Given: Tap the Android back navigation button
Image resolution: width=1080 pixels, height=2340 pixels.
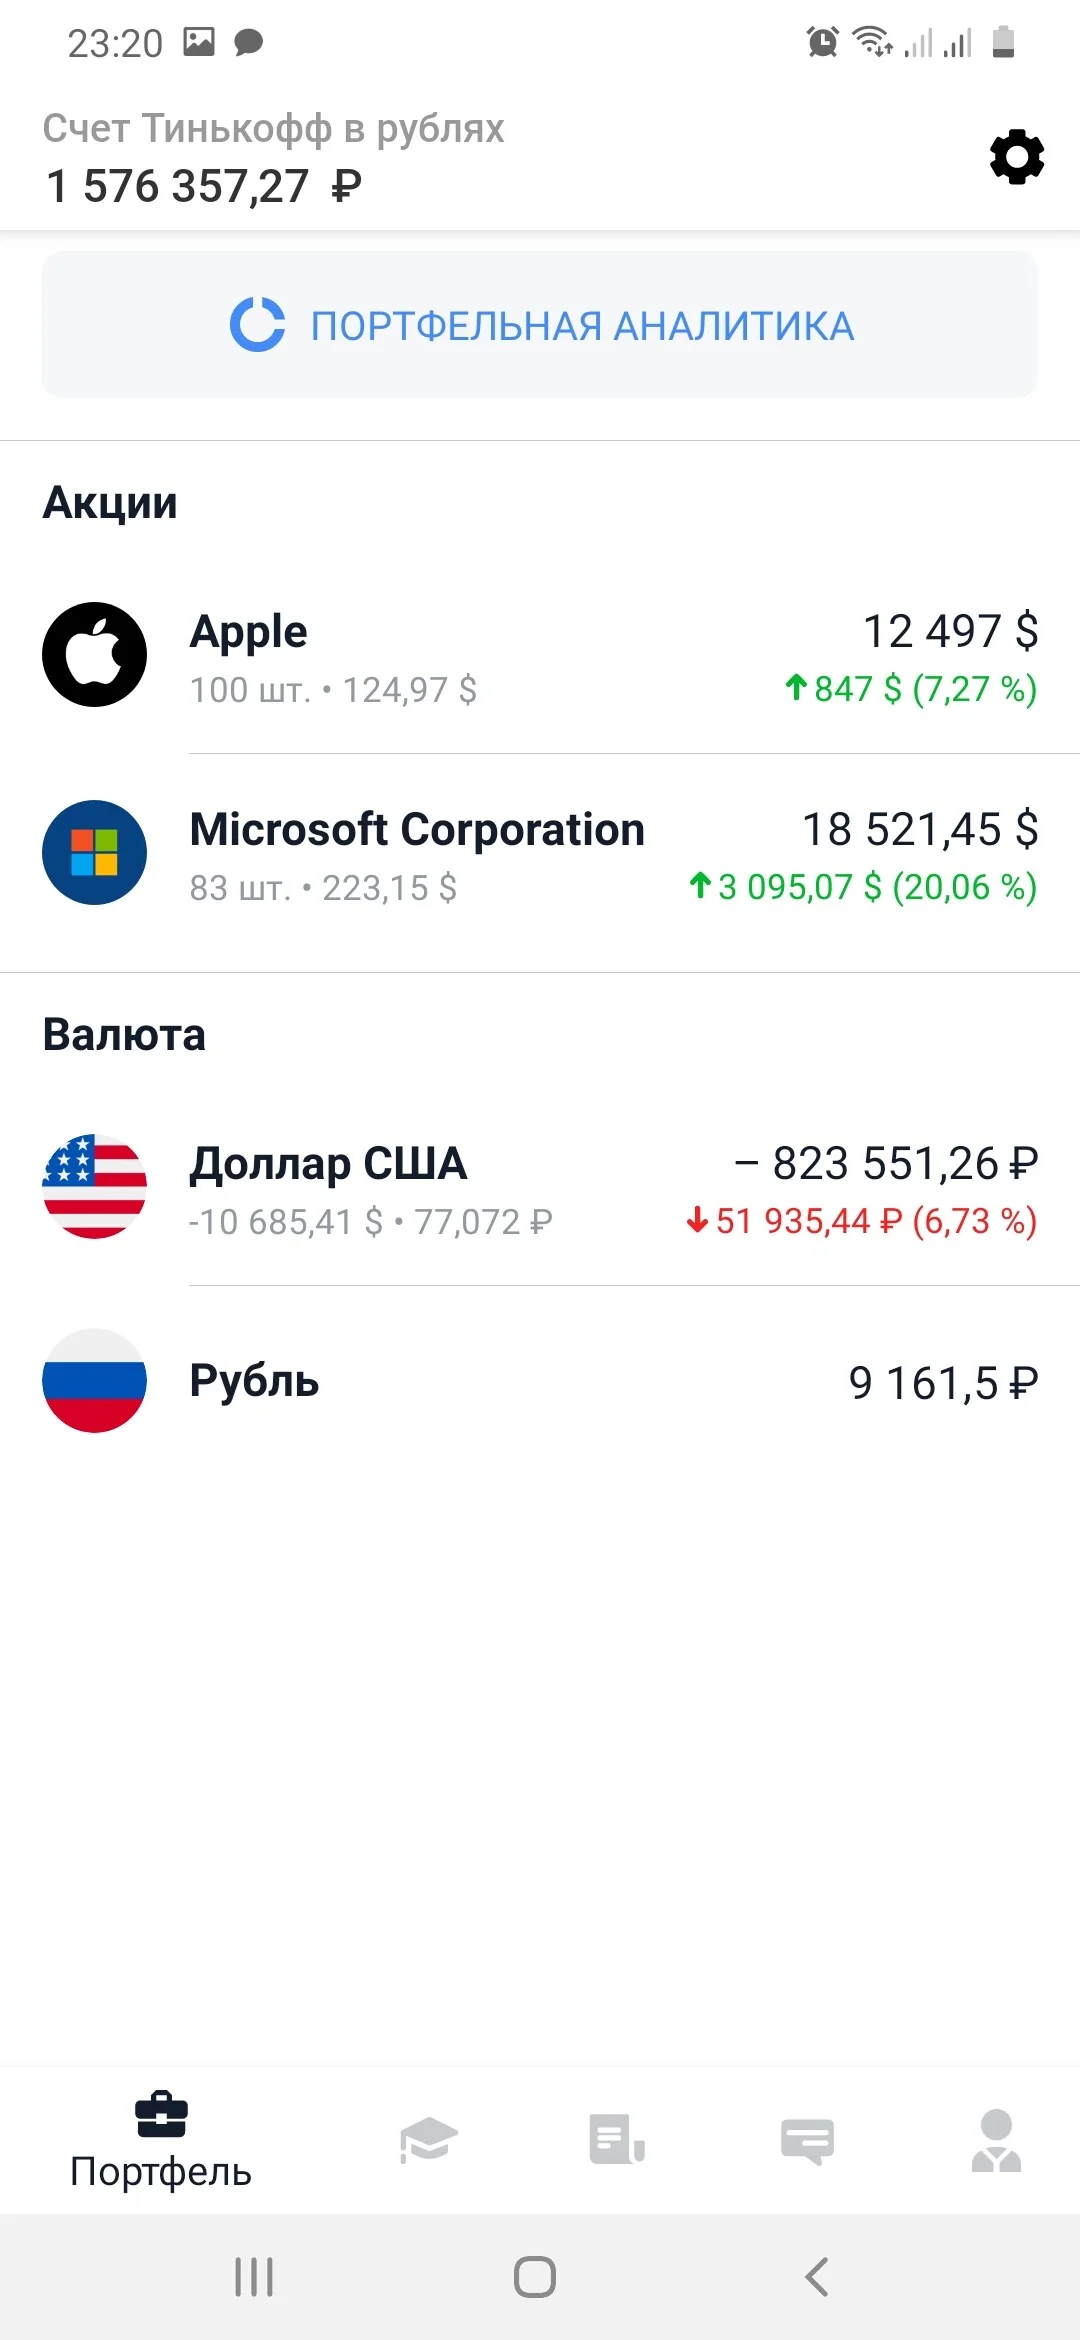Looking at the screenshot, I should (817, 2277).
